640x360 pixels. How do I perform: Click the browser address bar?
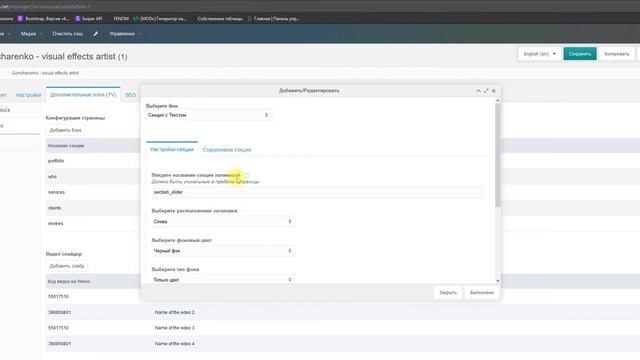click(x=320, y=6)
